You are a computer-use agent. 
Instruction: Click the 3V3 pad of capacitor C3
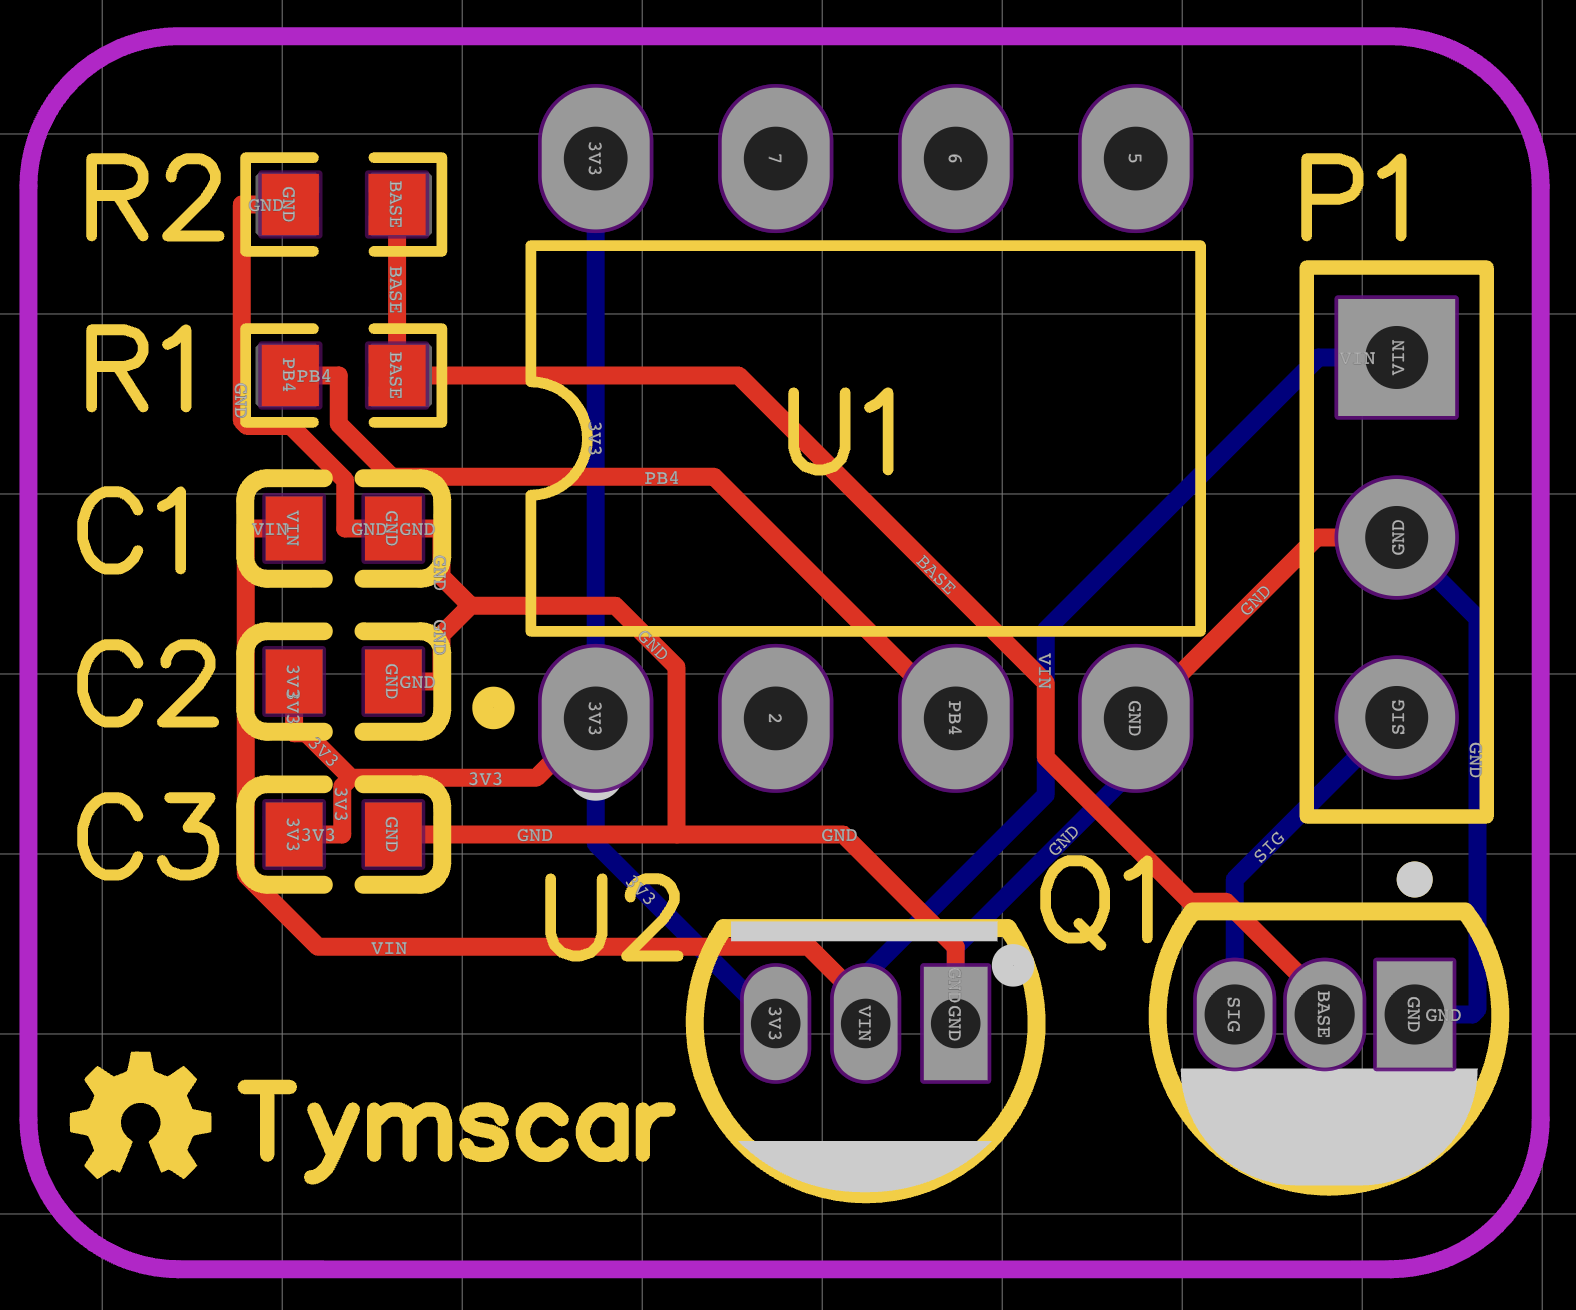(293, 834)
